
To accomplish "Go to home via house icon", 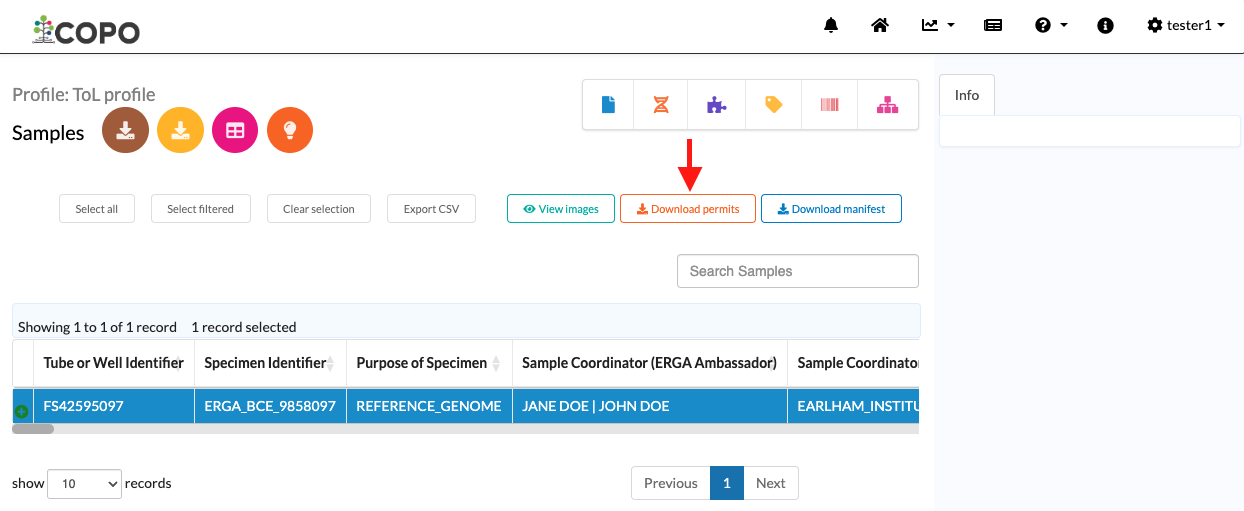I will tap(880, 25).
